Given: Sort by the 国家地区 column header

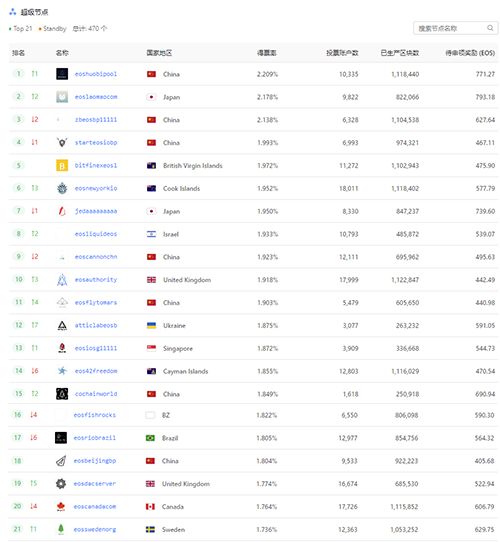Looking at the screenshot, I should pyautogui.click(x=159, y=53).
